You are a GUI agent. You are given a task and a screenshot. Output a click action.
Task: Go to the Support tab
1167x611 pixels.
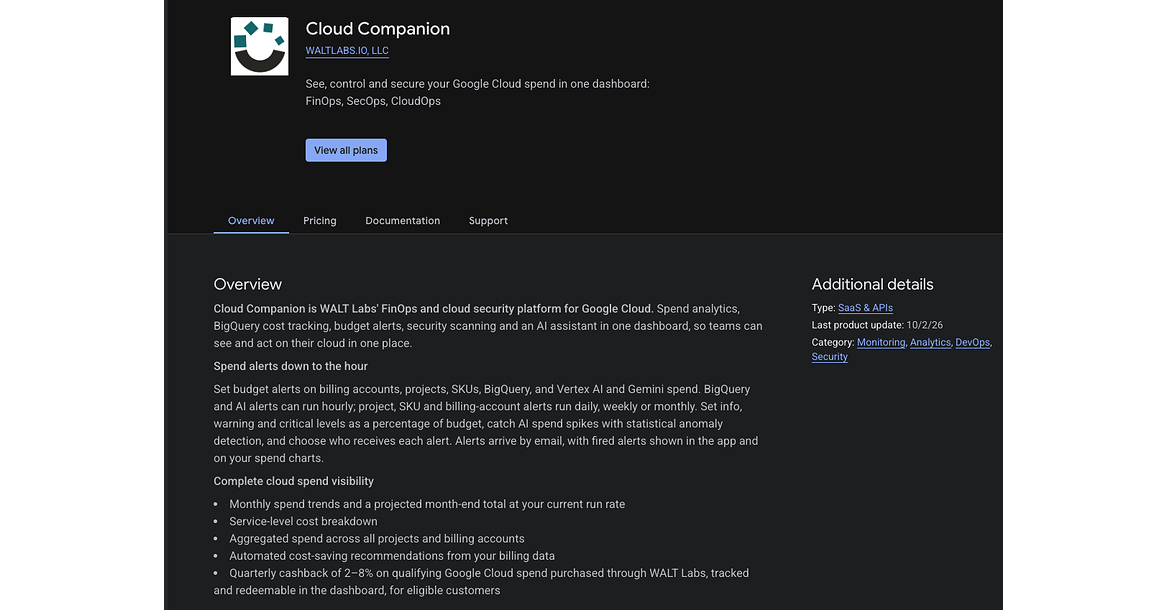coord(488,221)
